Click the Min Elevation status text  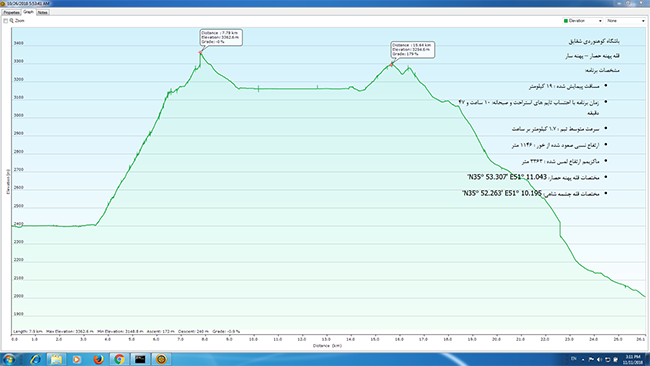pyautogui.click(x=120, y=332)
